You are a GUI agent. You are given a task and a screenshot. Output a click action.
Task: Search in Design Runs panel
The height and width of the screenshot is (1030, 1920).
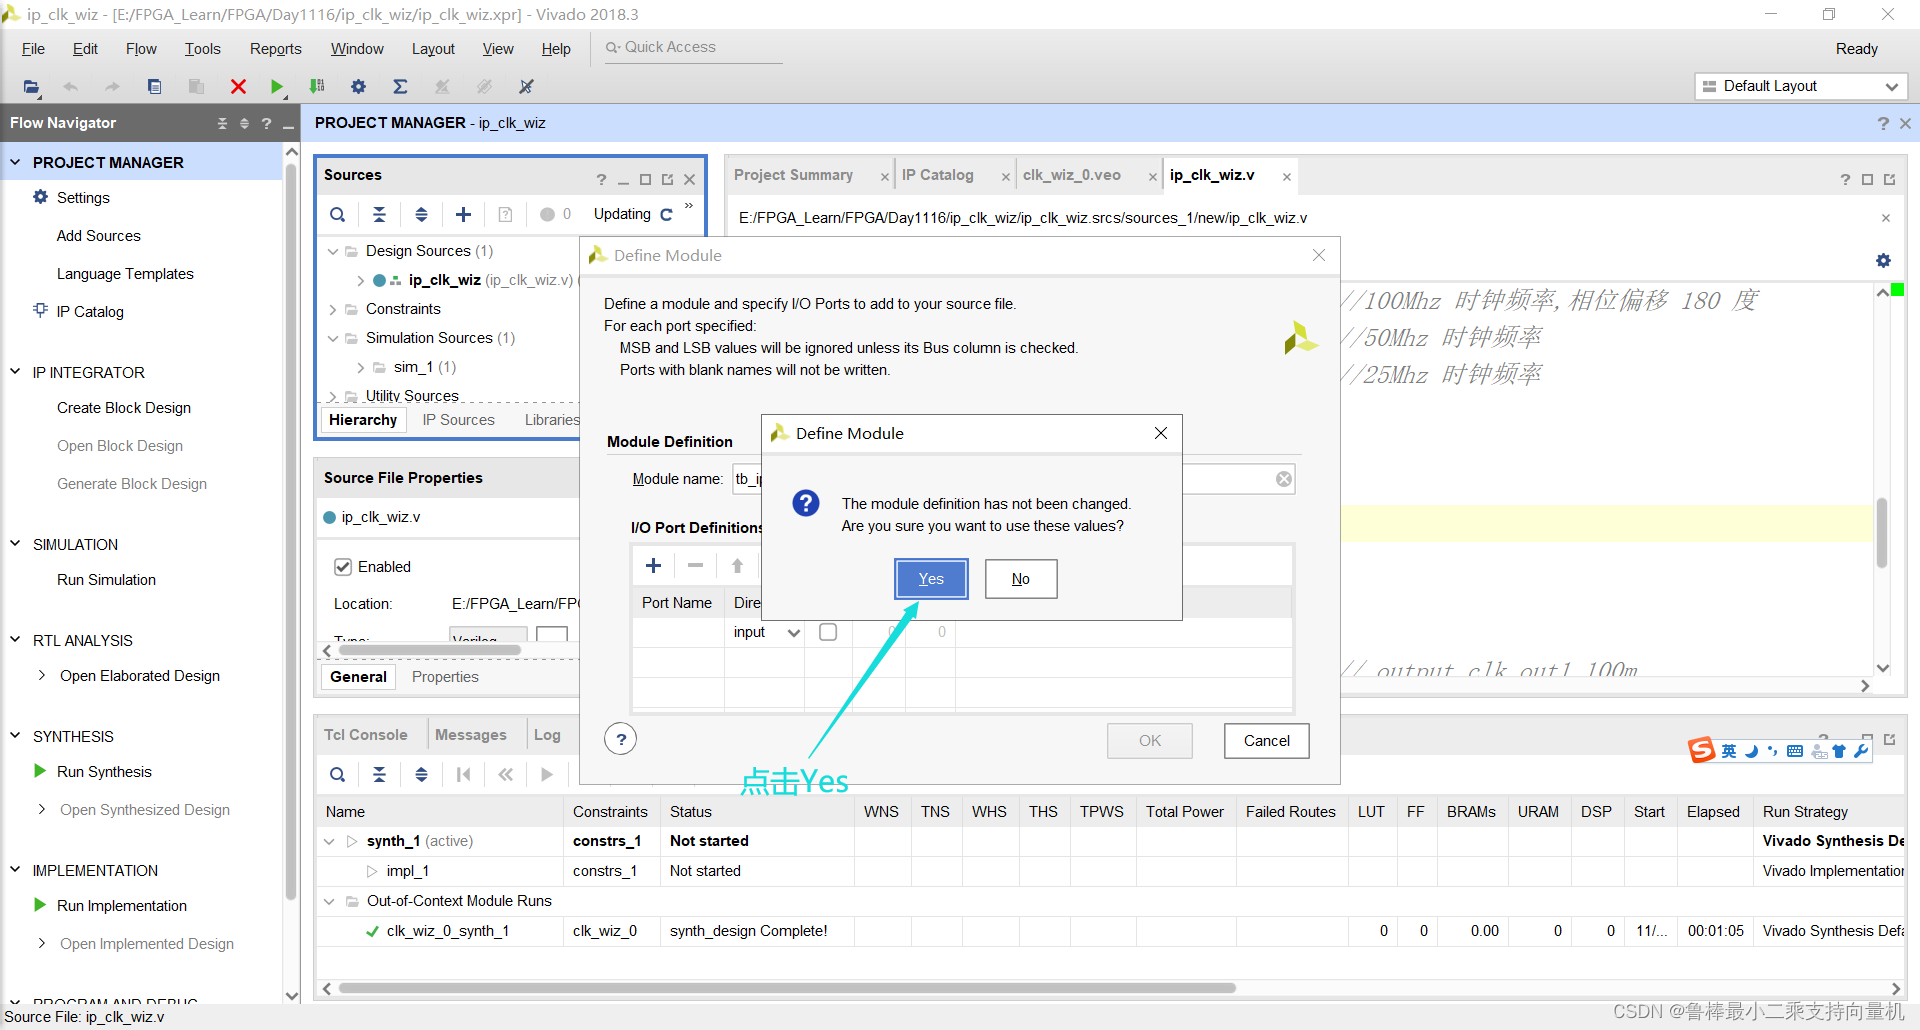(338, 774)
